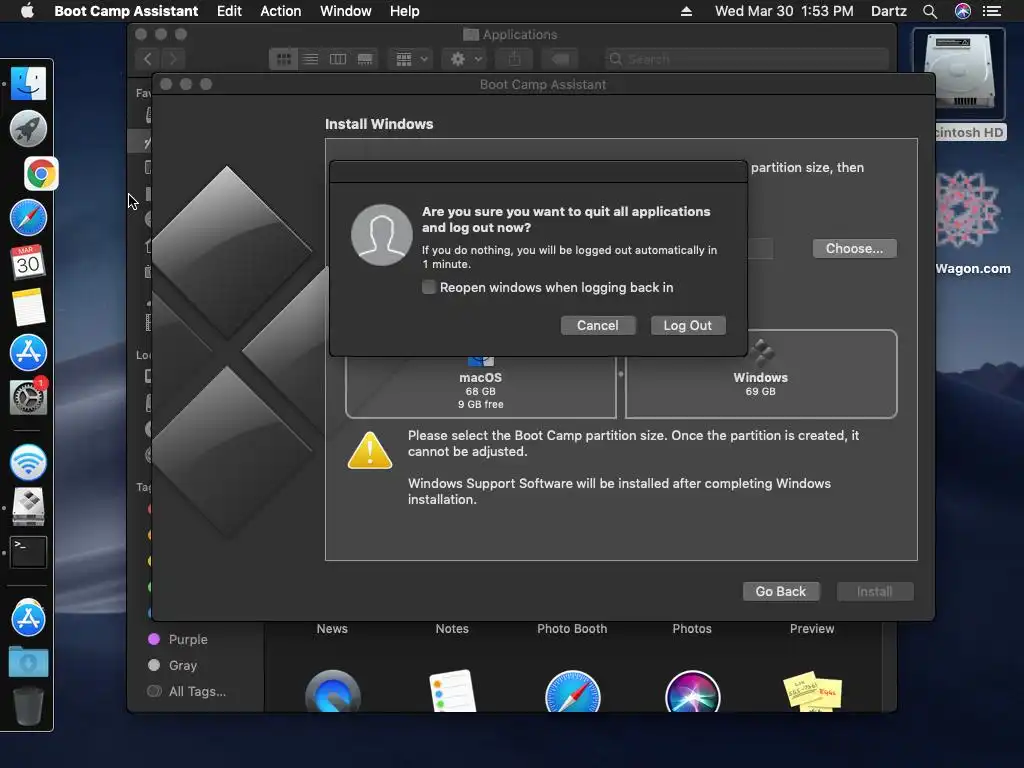The width and height of the screenshot is (1024, 768).
Task: Click the Finder Search field
Action: tap(746, 59)
